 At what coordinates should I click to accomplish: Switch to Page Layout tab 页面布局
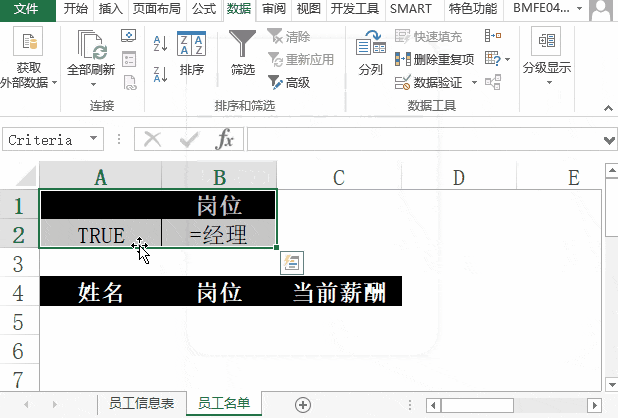(x=156, y=8)
